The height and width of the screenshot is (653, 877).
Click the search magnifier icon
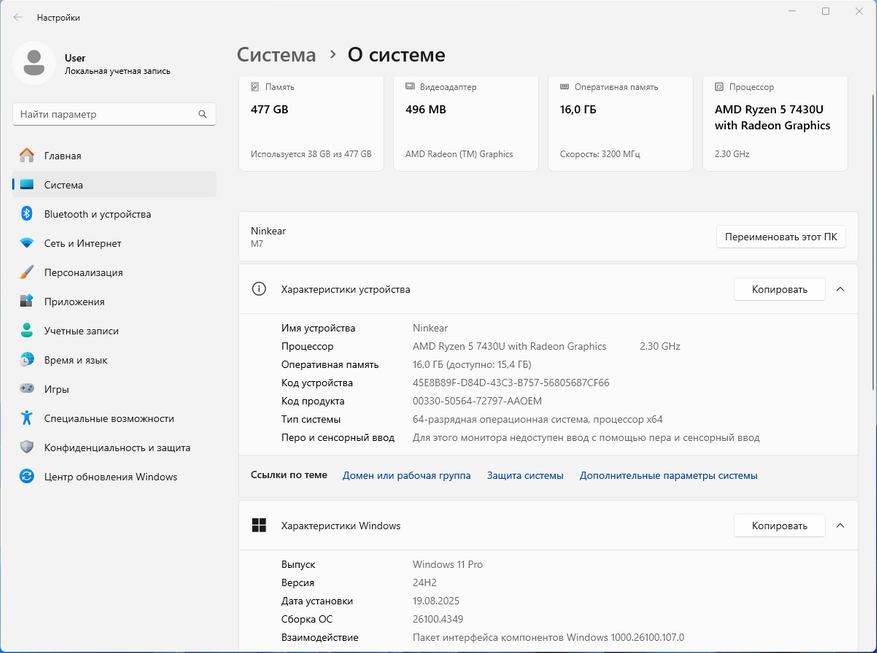(203, 114)
